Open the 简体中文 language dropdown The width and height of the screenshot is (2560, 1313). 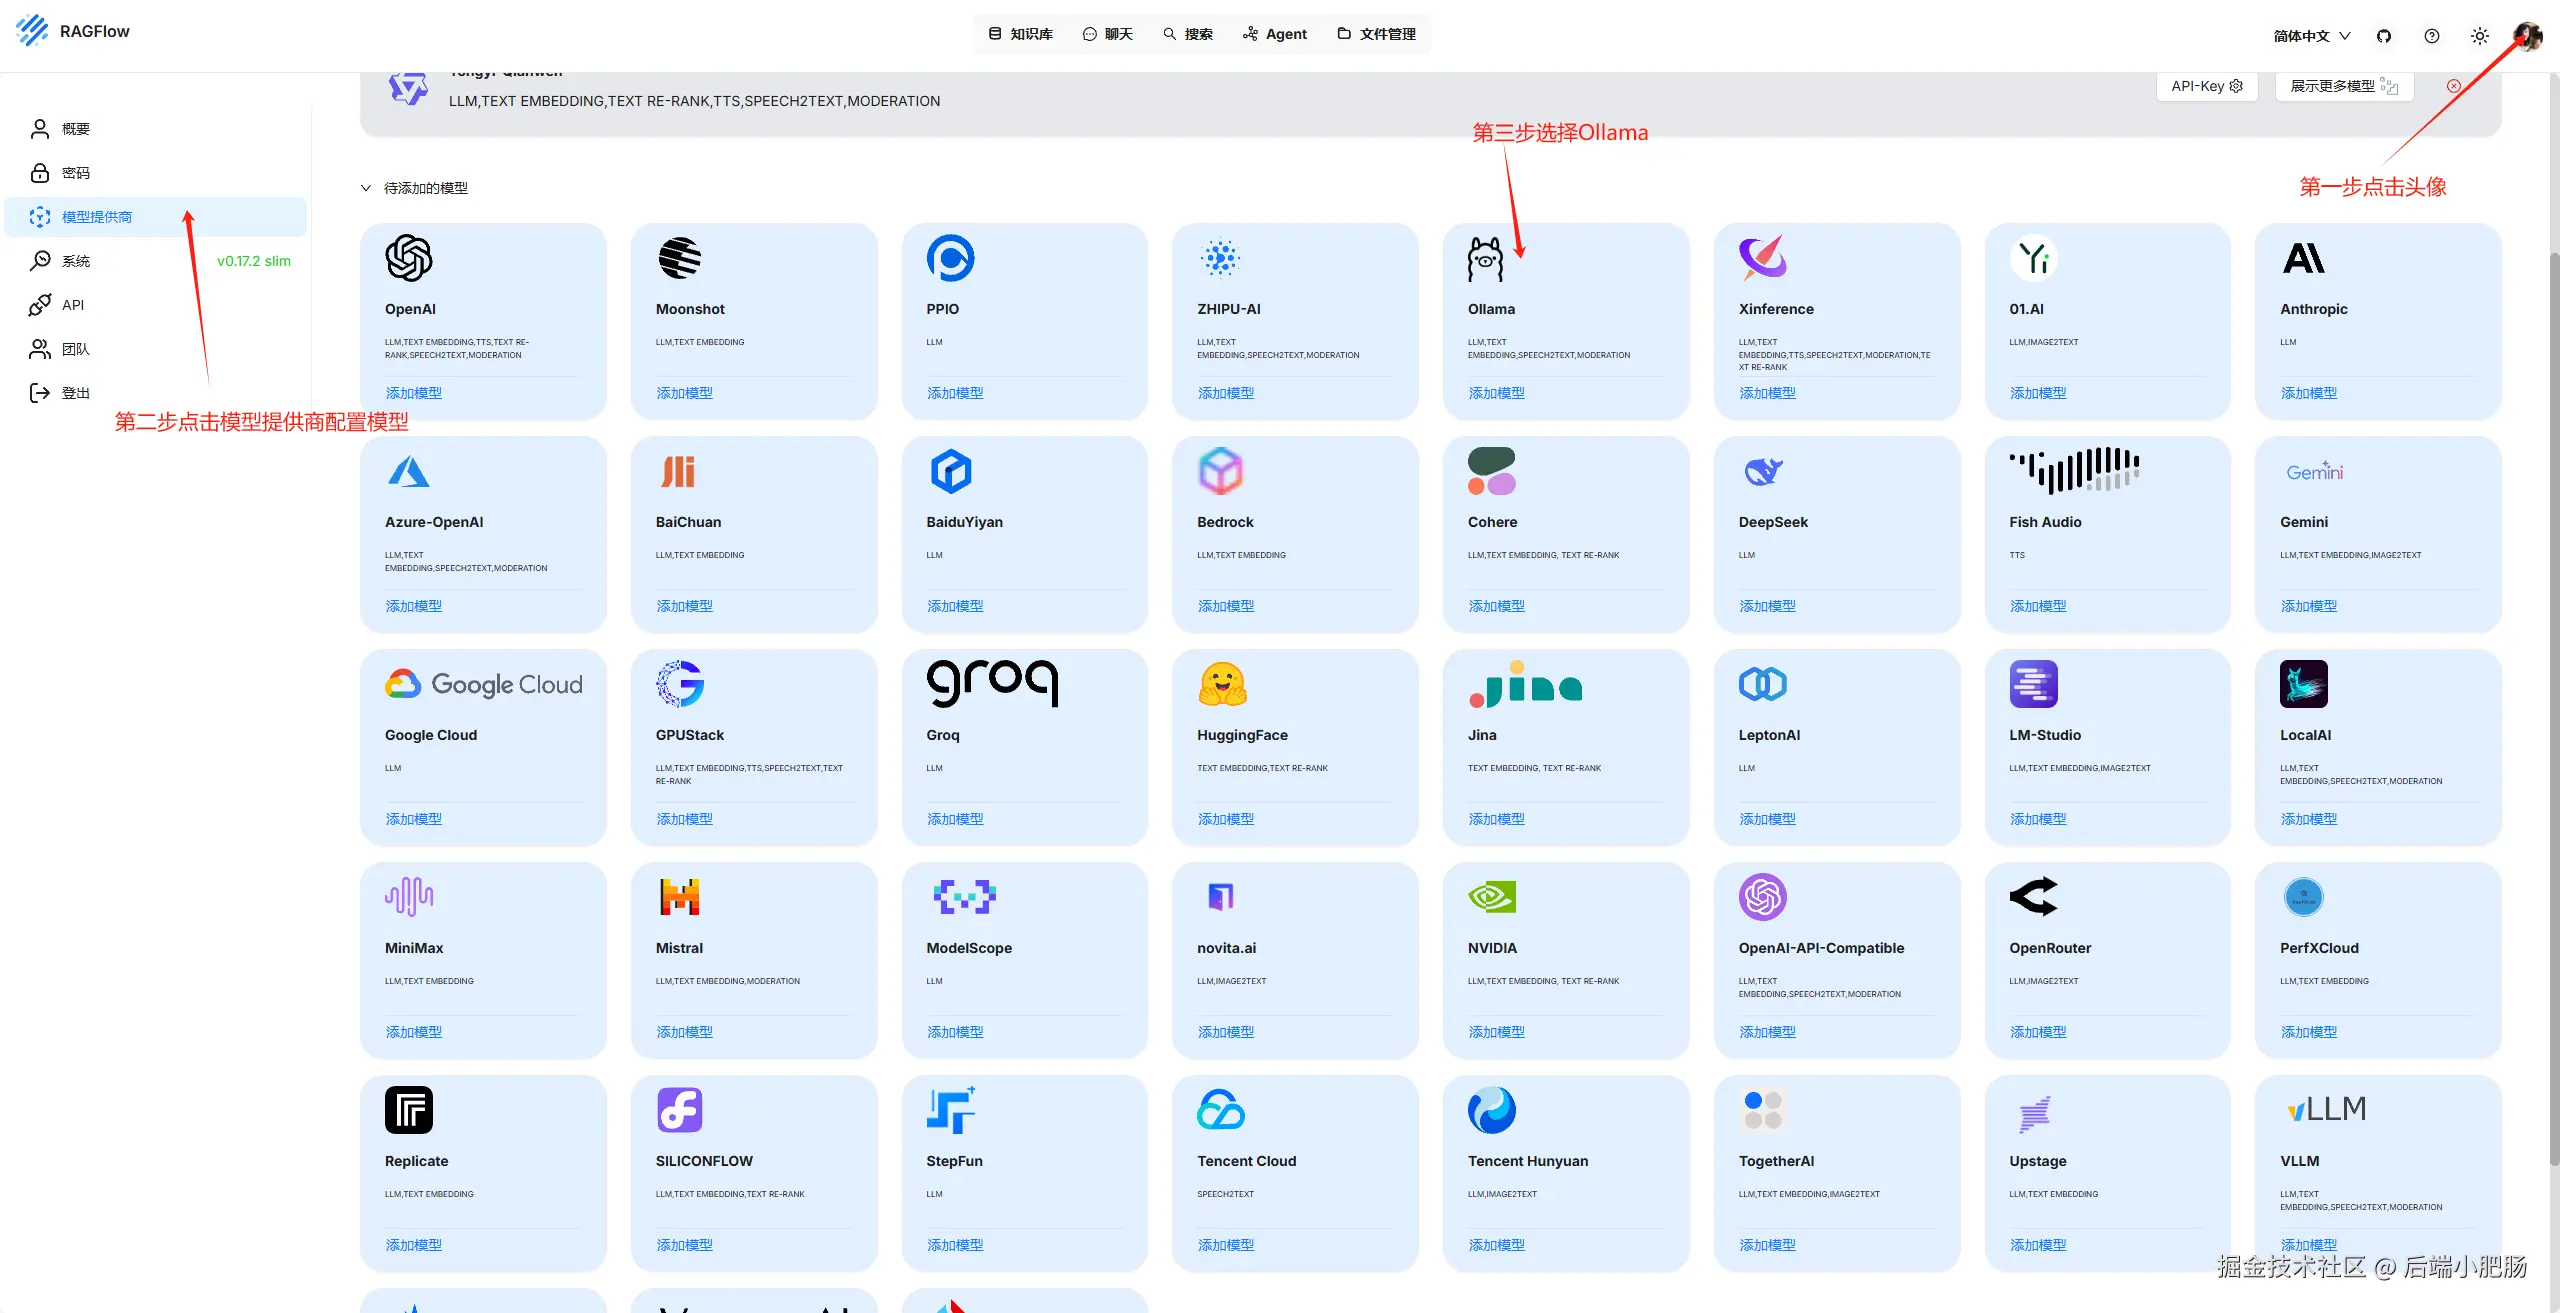click(x=2311, y=36)
